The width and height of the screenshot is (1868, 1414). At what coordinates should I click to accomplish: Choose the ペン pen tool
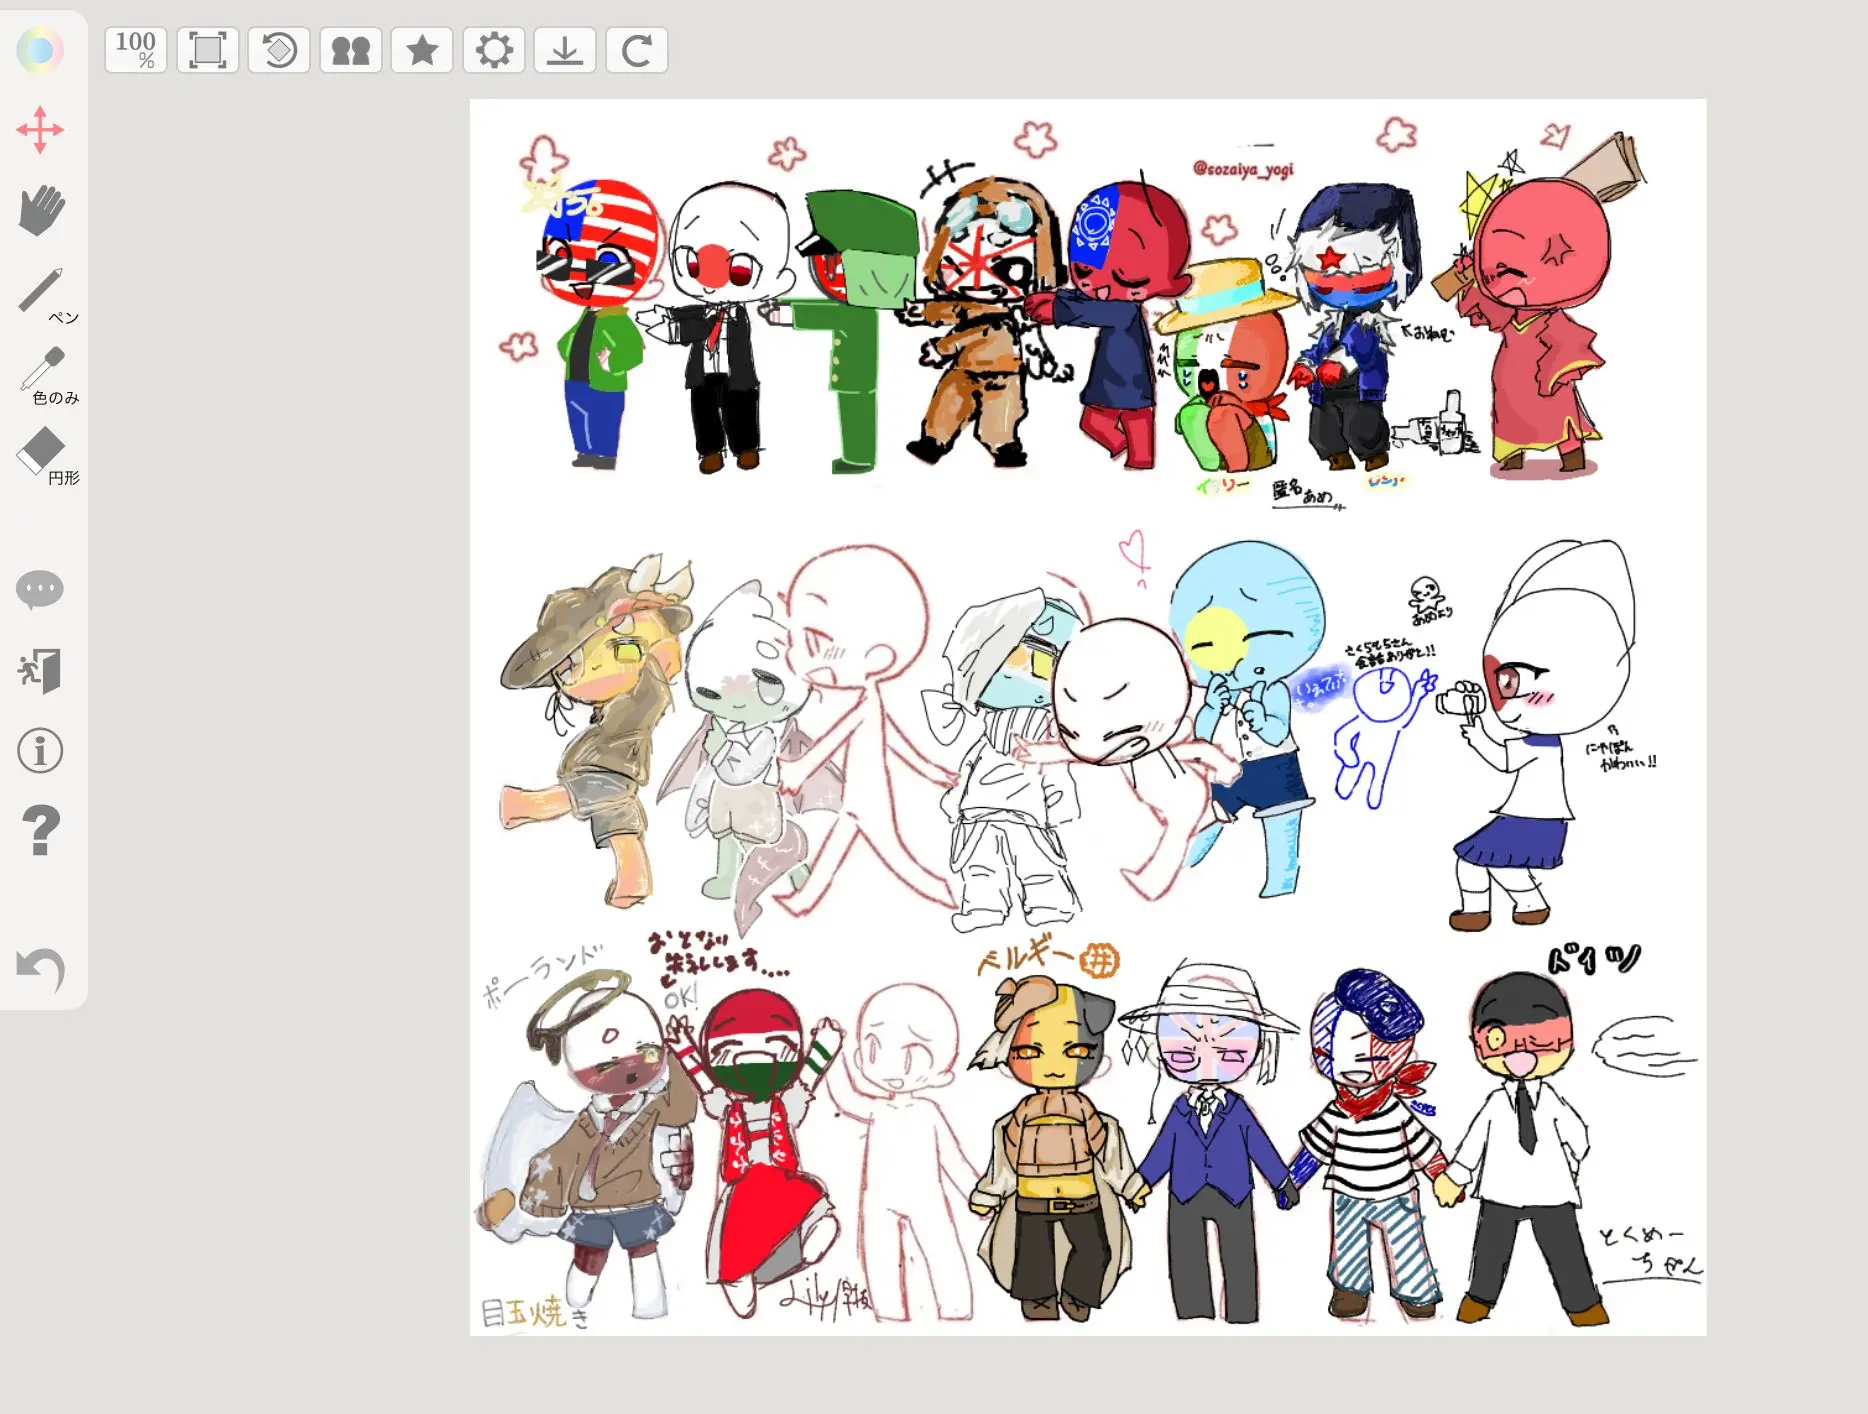(x=45, y=295)
